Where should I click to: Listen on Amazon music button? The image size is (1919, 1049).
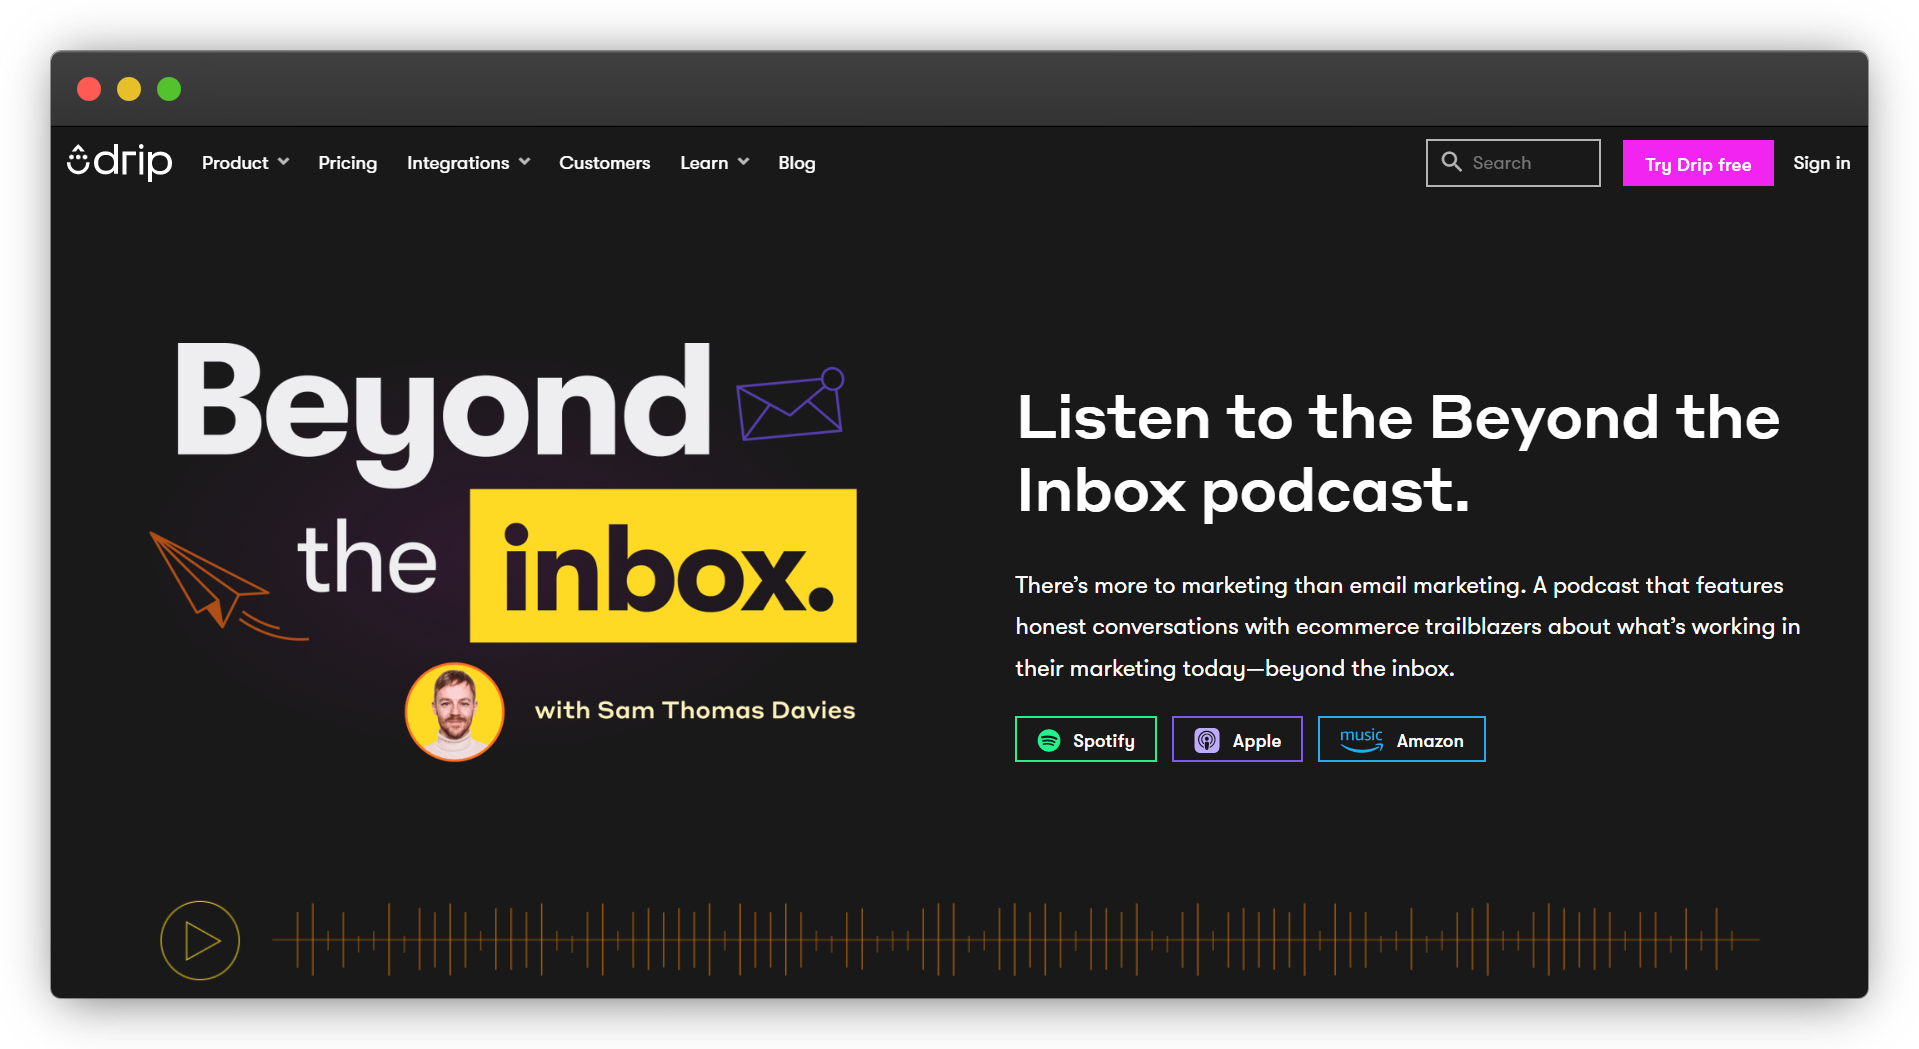coord(1401,740)
